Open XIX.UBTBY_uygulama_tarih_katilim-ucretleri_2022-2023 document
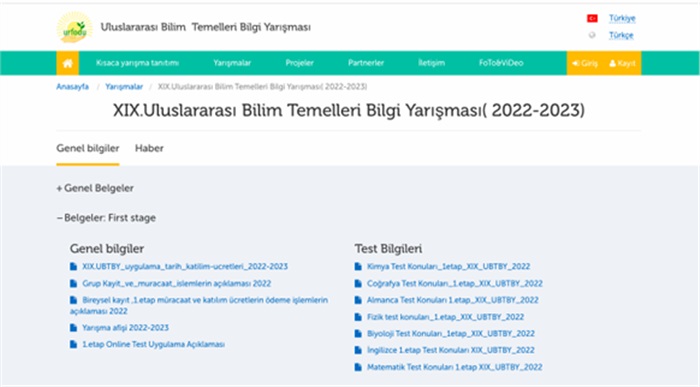700x387 pixels. point(185,266)
